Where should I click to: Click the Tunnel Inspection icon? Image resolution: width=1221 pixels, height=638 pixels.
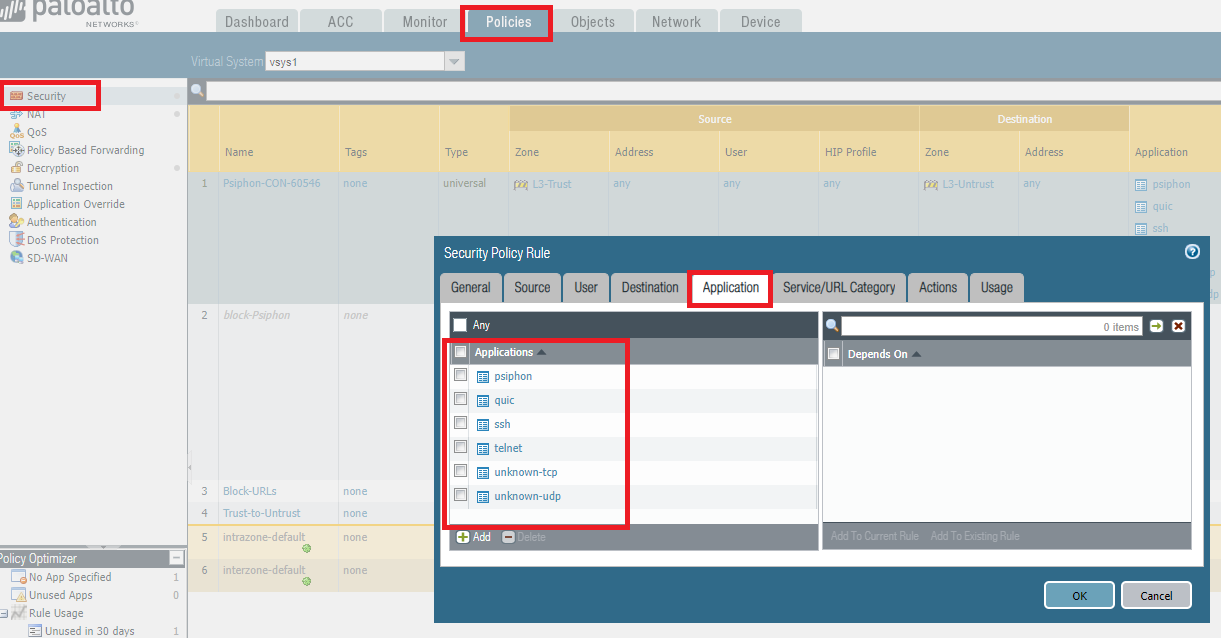(17, 186)
